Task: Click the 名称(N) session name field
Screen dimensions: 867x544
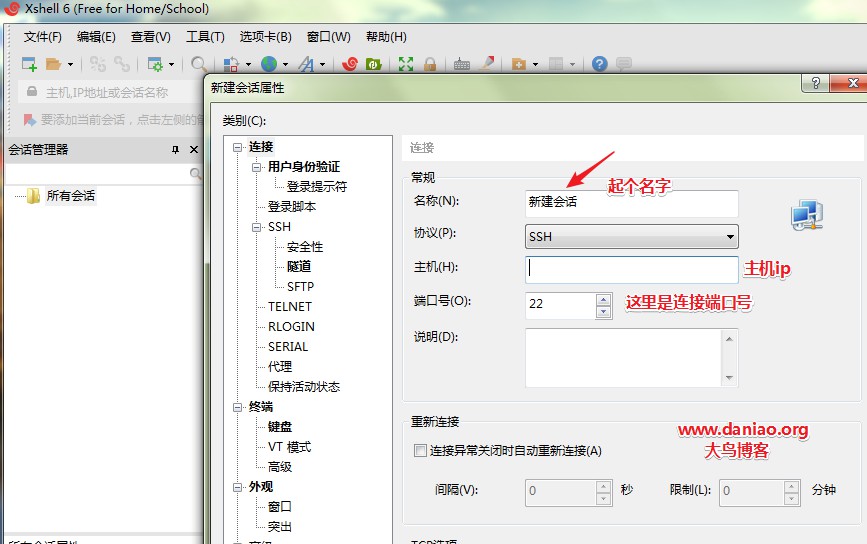Action: tap(631, 203)
